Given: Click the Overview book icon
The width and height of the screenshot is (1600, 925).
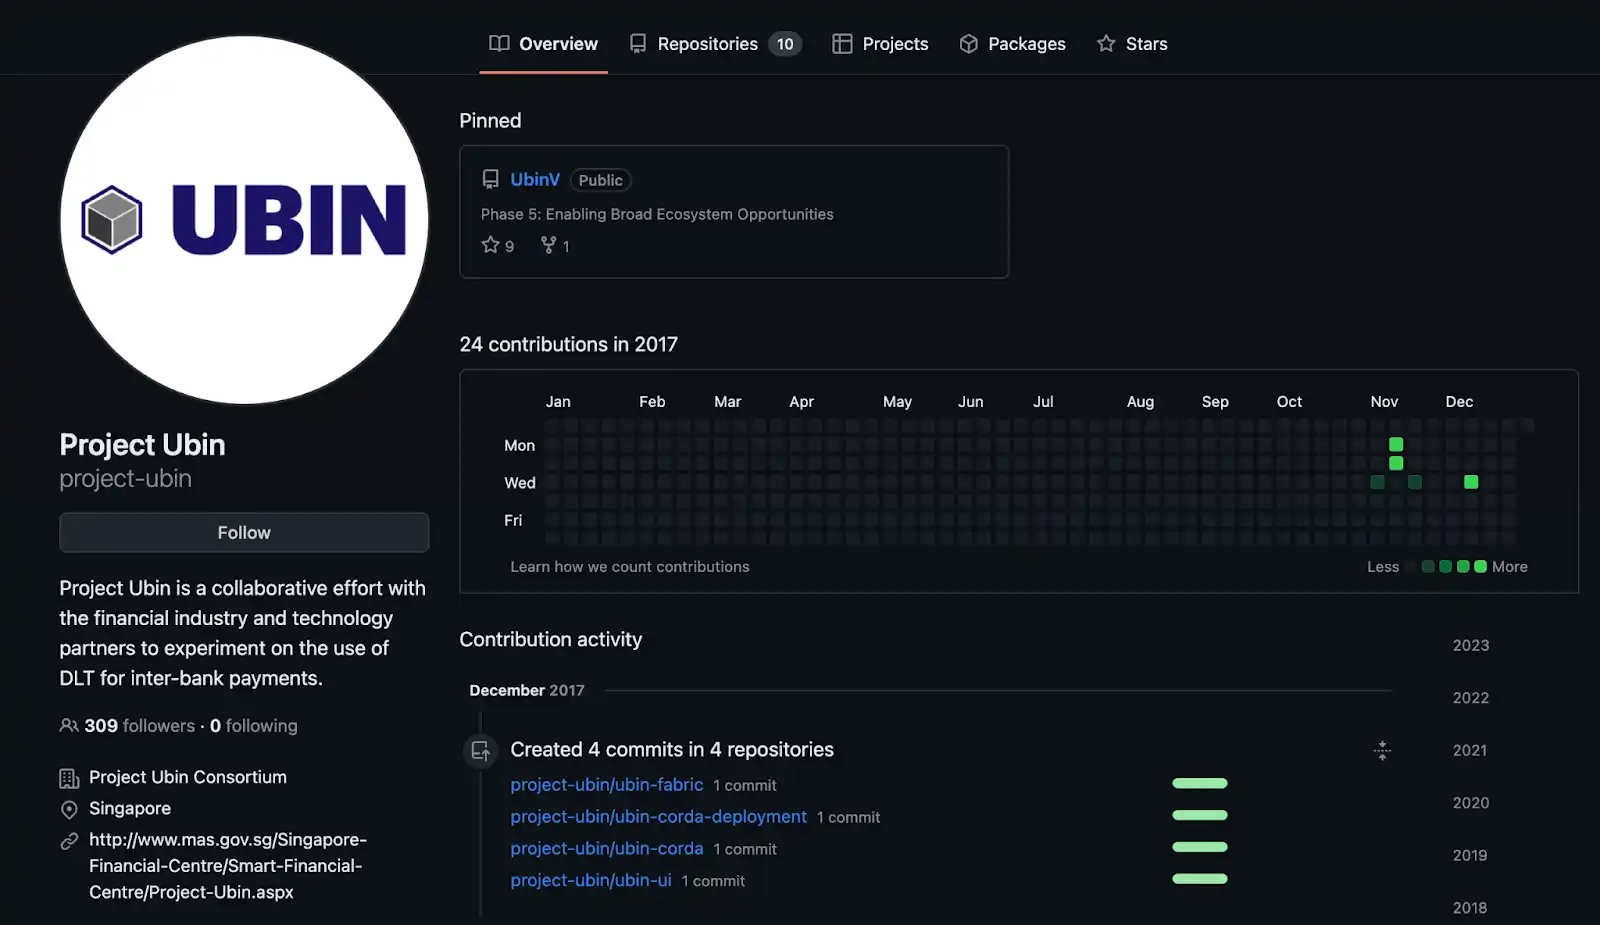Looking at the screenshot, I should [499, 43].
